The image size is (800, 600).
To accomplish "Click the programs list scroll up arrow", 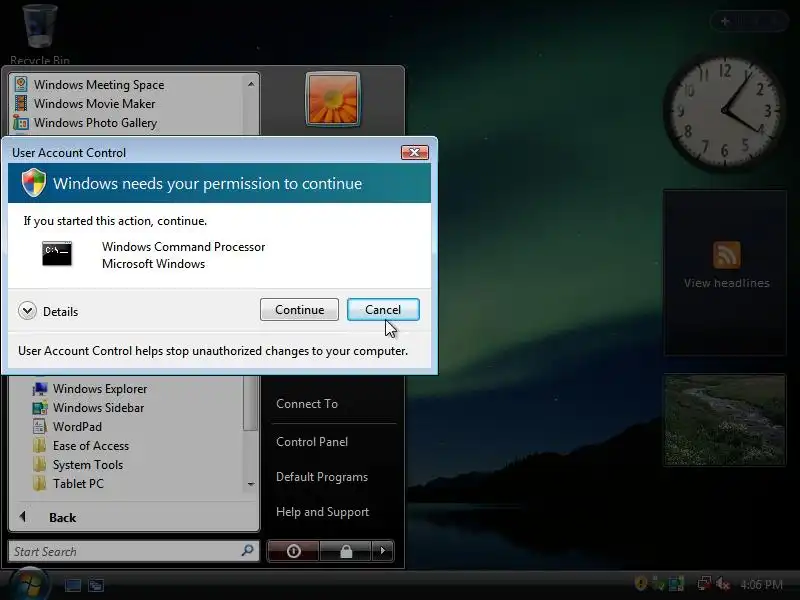I will (251, 84).
